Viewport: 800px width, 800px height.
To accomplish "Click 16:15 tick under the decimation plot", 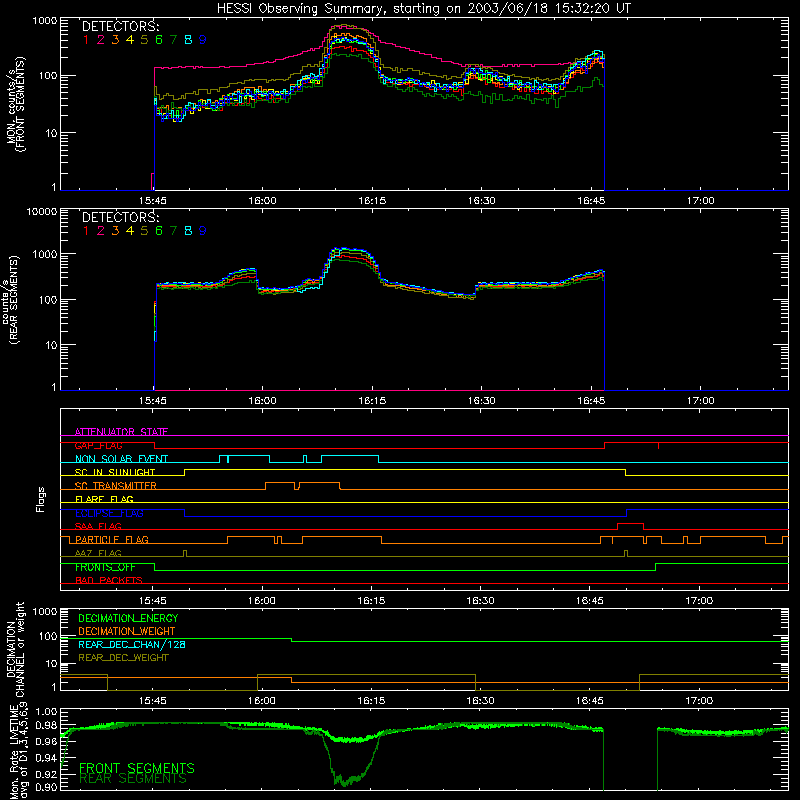I will pyautogui.click(x=371, y=701).
